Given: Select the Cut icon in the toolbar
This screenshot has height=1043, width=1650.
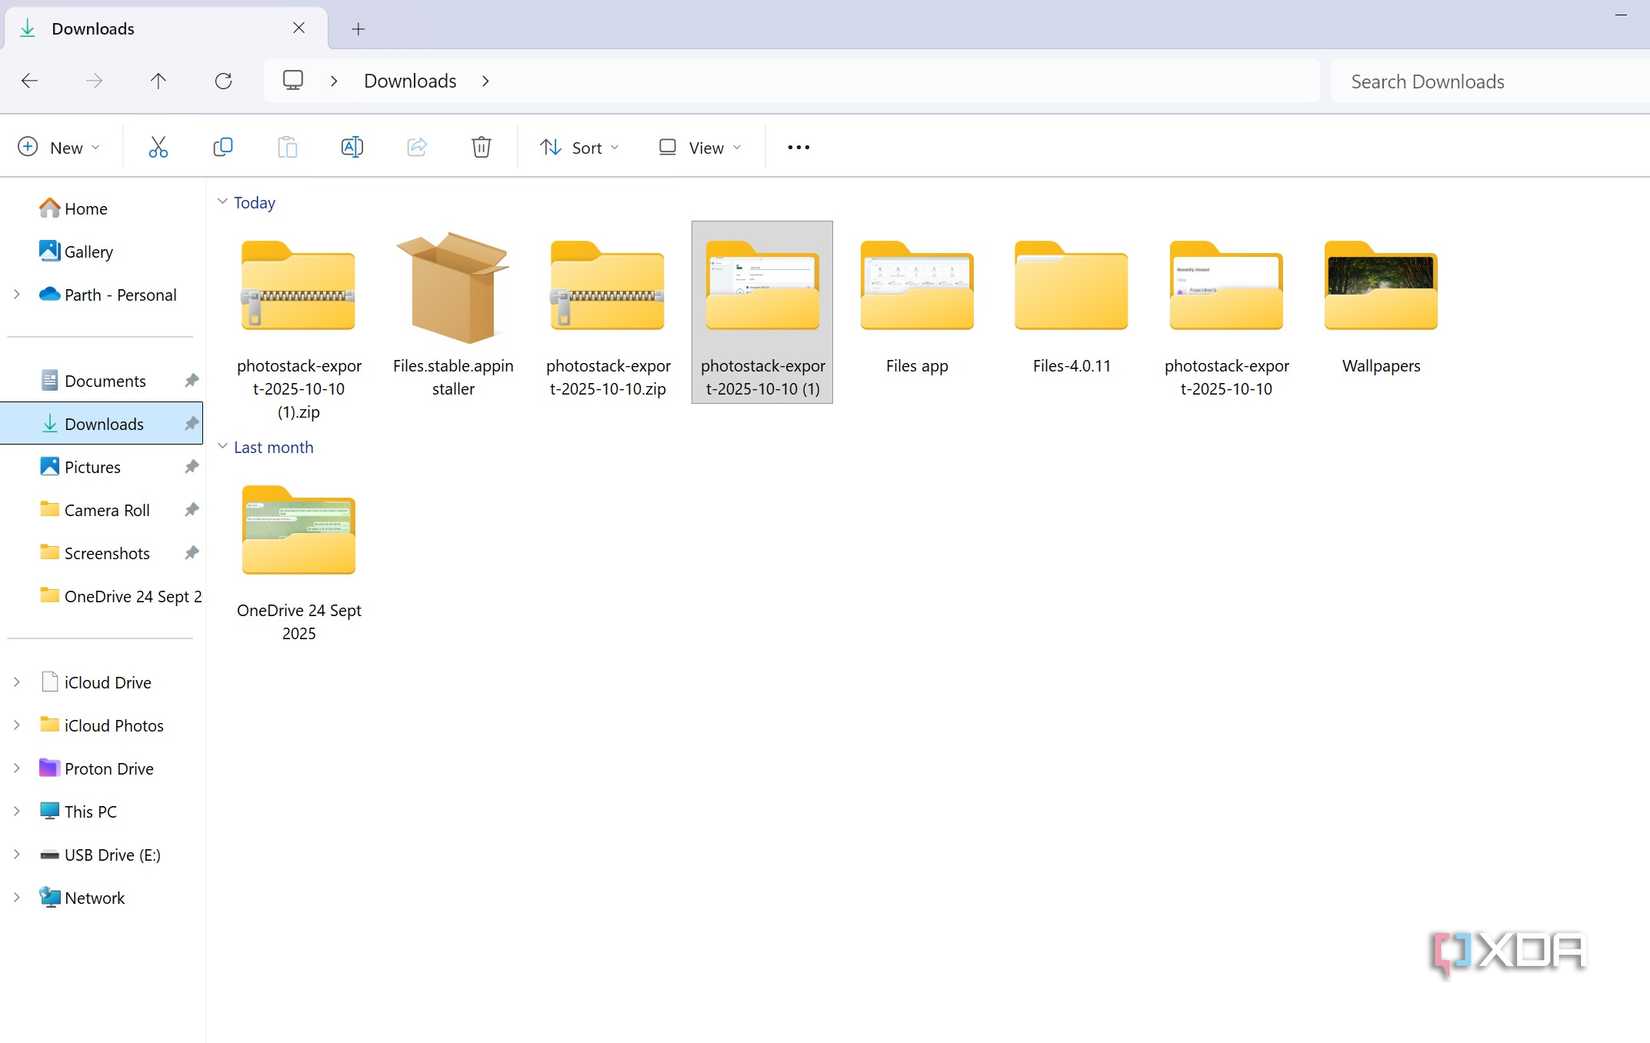Looking at the screenshot, I should pos(158,146).
